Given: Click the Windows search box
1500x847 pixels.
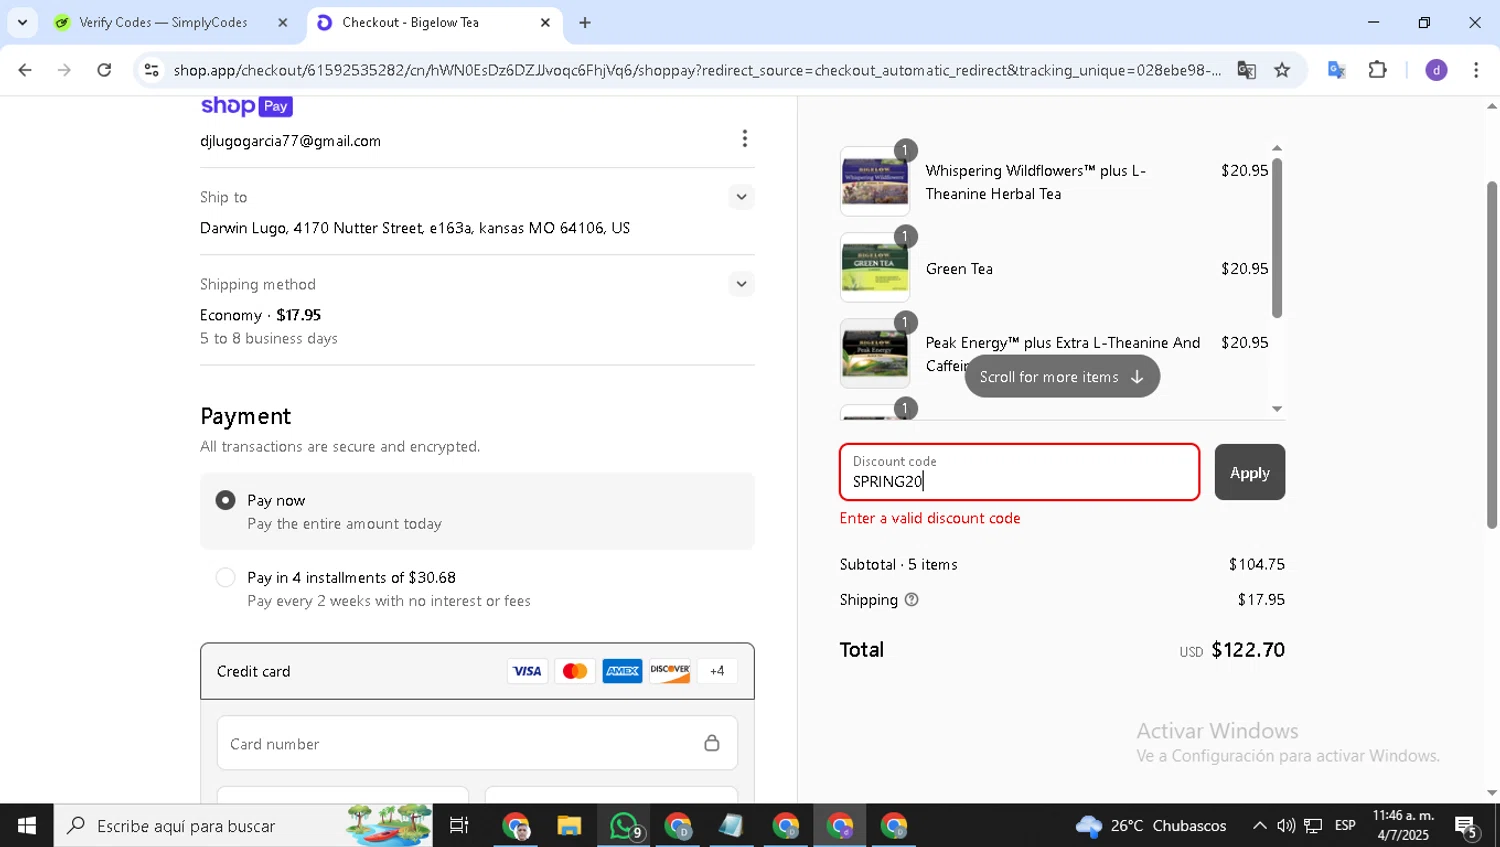Looking at the screenshot, I should click(243, 826).
